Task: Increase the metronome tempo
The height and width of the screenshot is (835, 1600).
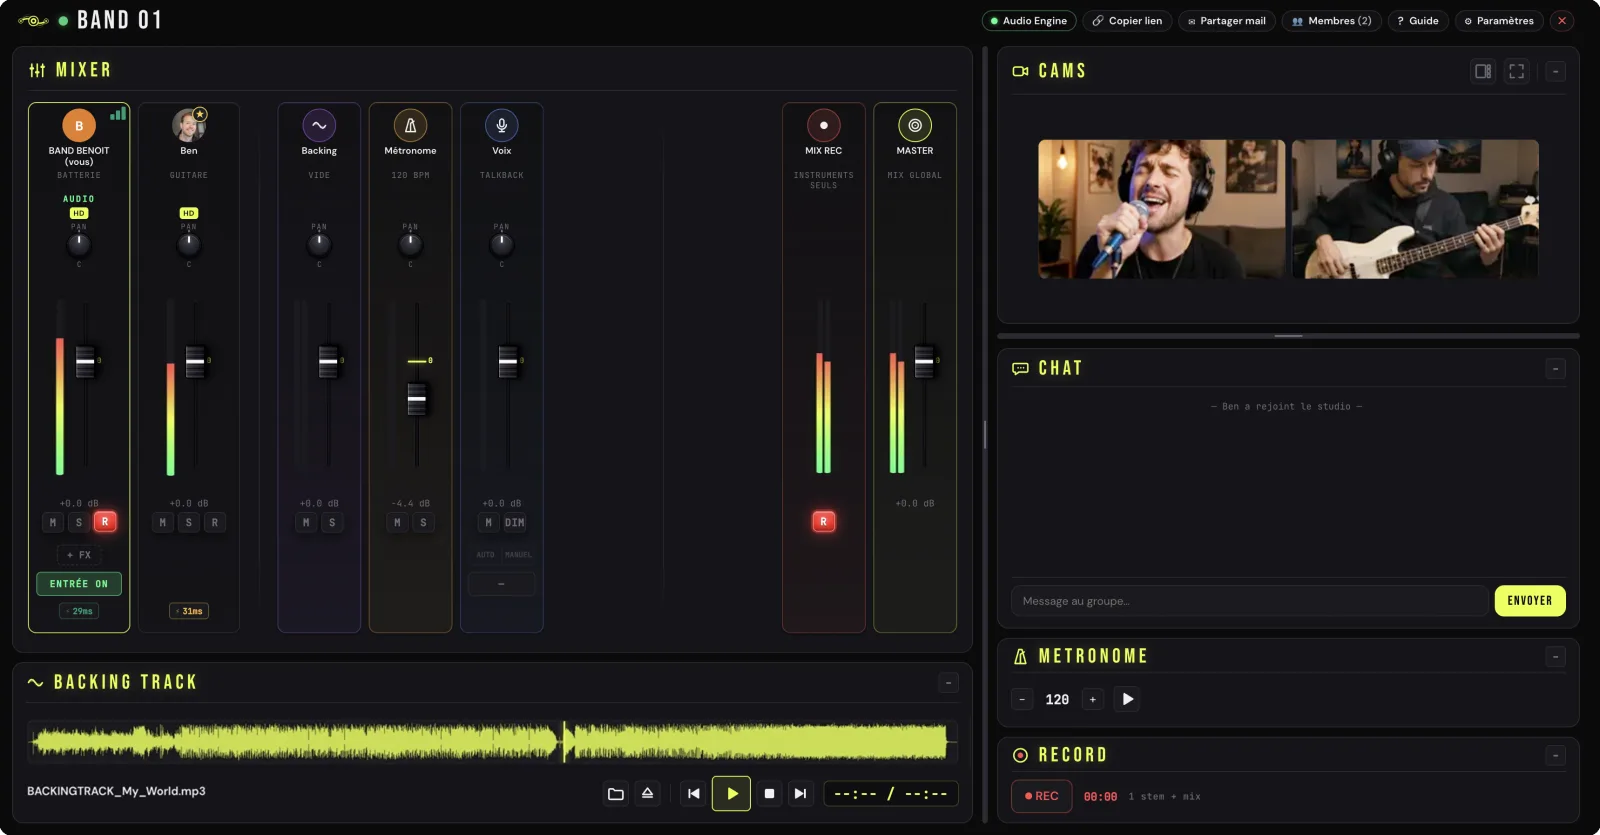Action: point(1093,699)
